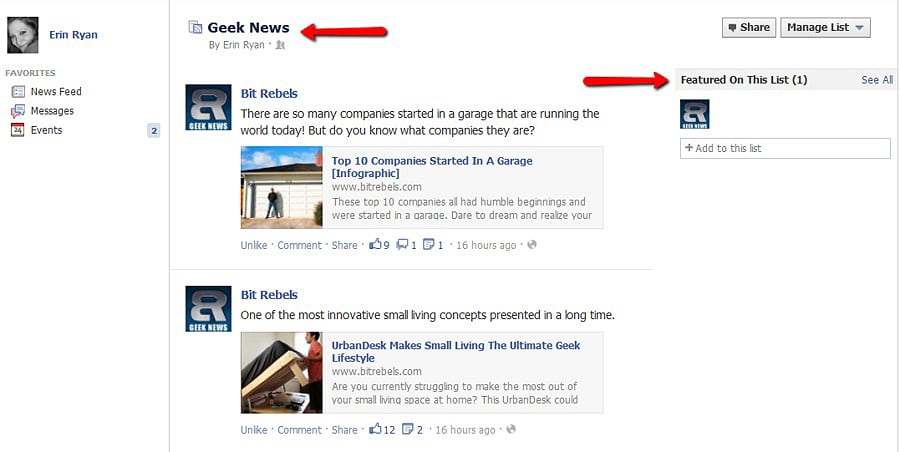Click the shares count icon on garage post
Image resolution: width=900 pixels, height=452 pixels.
point(433,245)
